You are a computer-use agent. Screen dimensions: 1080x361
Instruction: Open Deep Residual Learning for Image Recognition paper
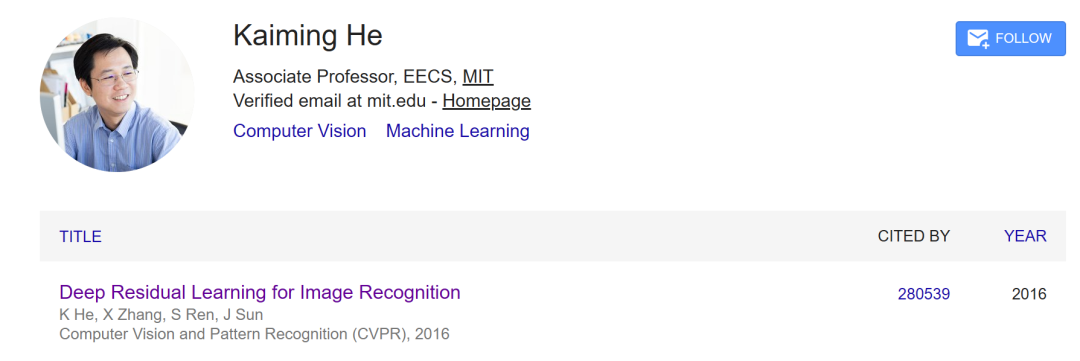pos(260,292)
